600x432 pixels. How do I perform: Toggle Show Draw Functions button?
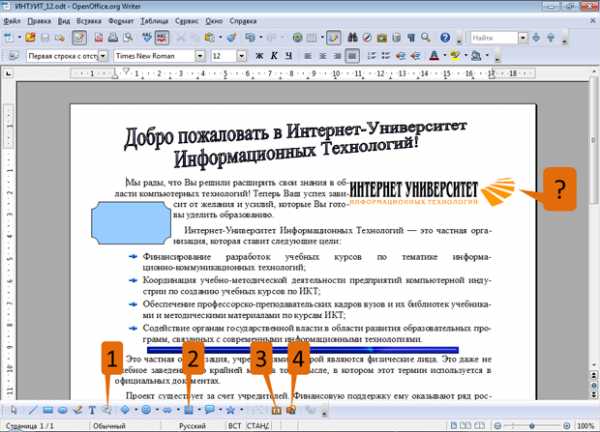coord(333,37)
